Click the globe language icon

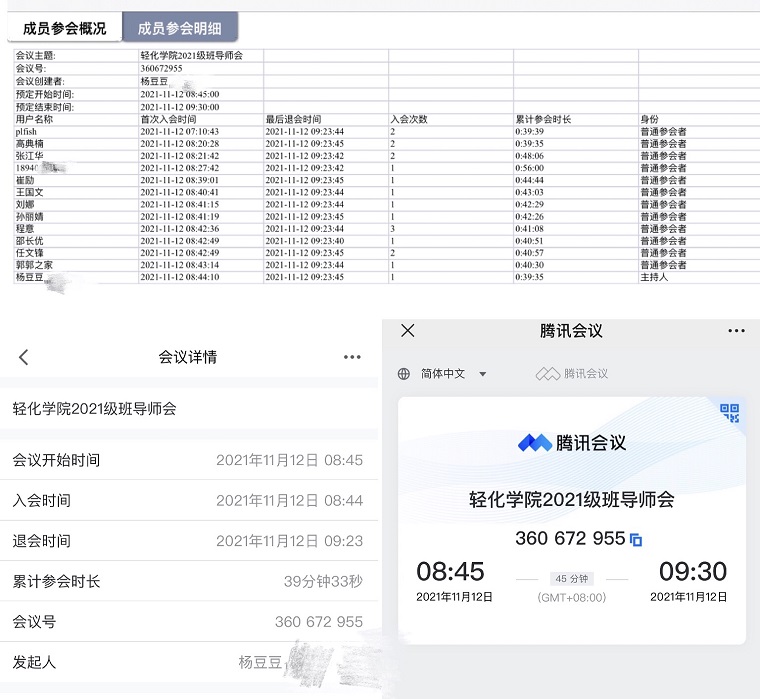[x=404, y=374]
